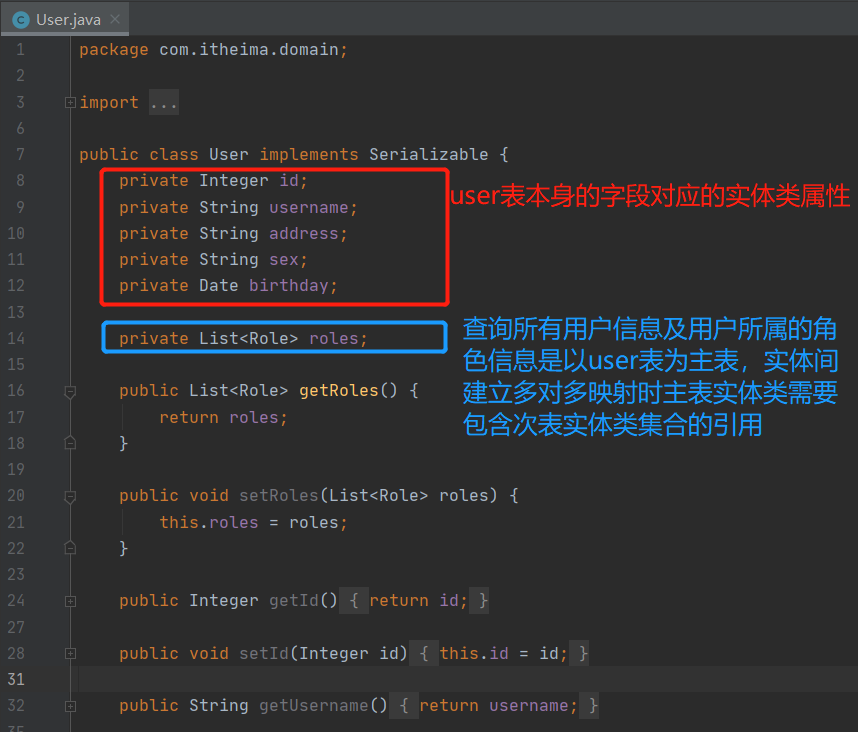Place cursor on class name 'User'
This screenshot has height=732, width=858.
[x=229, y=154]
